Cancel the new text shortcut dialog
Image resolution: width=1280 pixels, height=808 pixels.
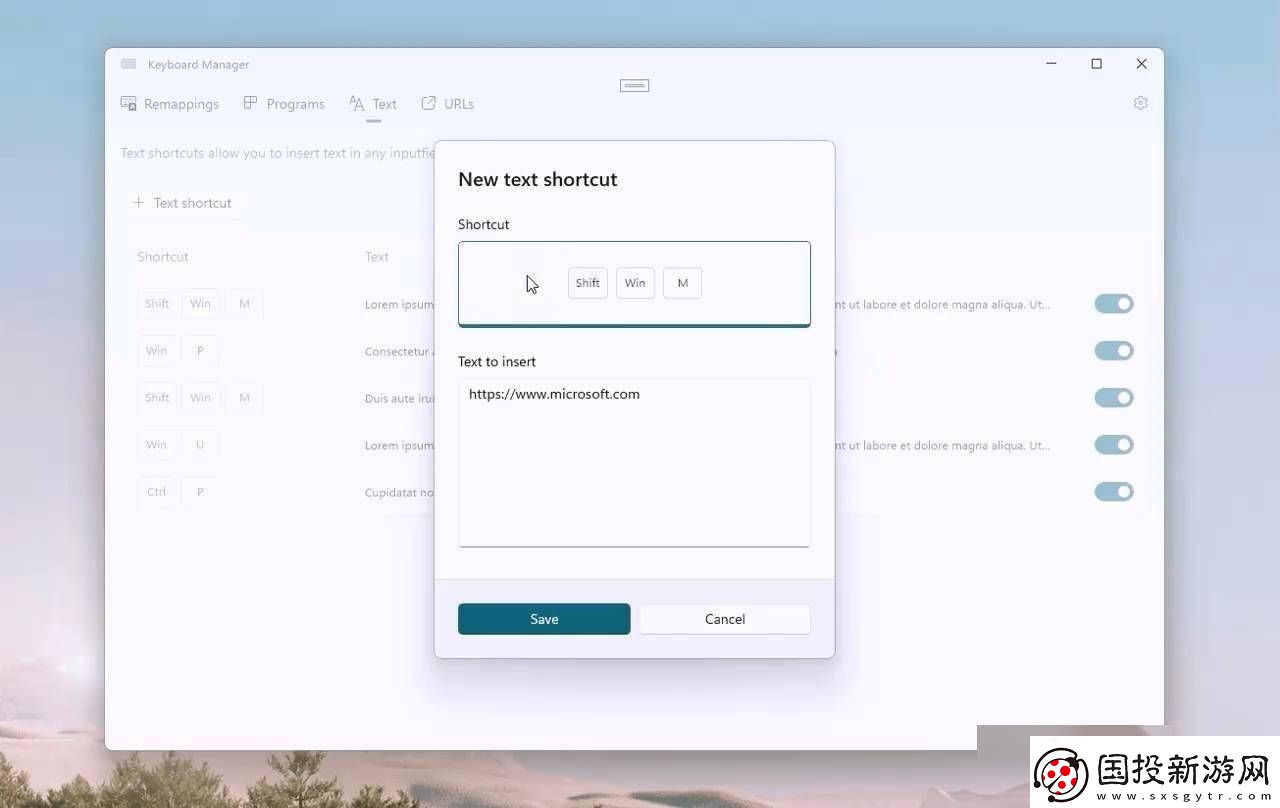click(x=724, y=619)
